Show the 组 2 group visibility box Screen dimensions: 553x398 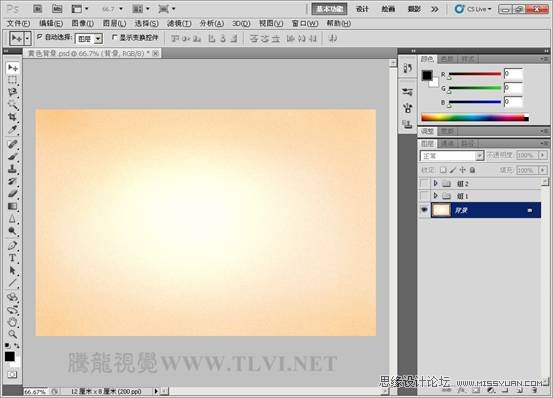coord(424,183)
